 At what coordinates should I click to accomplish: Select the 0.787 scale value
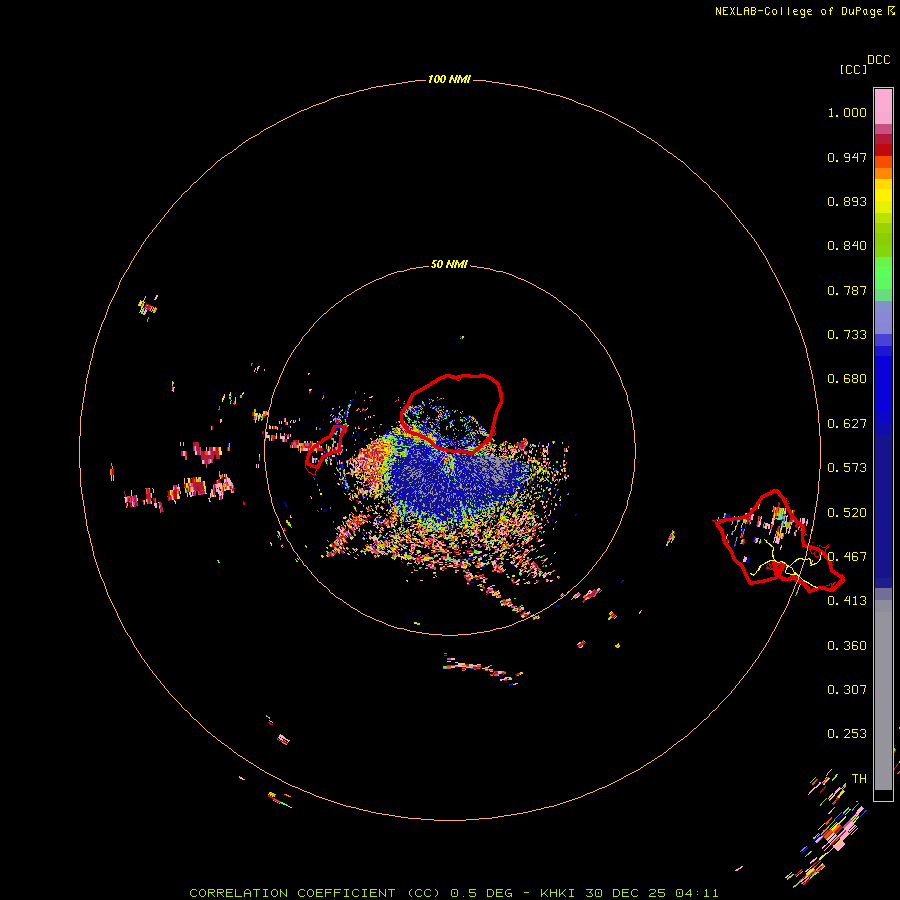(847, 290)
